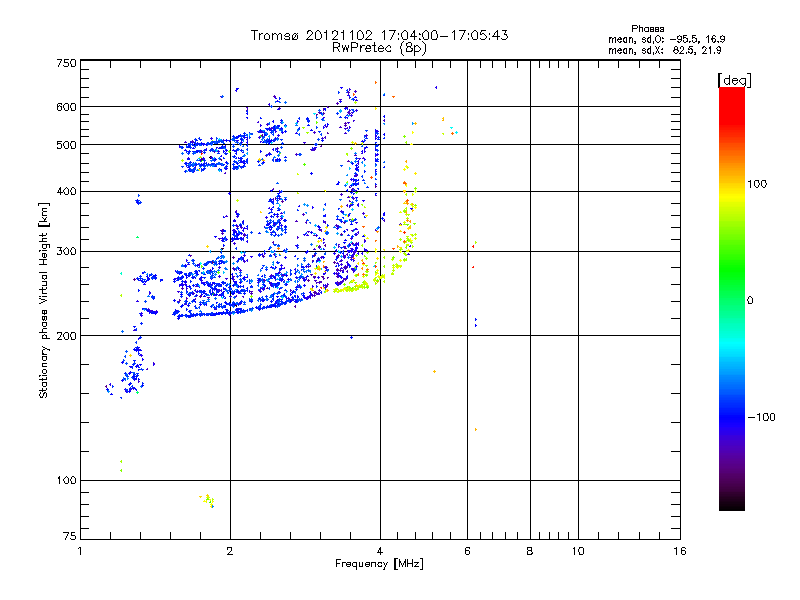Viewport: 800px width, 600px height.
Task: Click the y-axis tick label '100'
Action: [x=66, y=480]
